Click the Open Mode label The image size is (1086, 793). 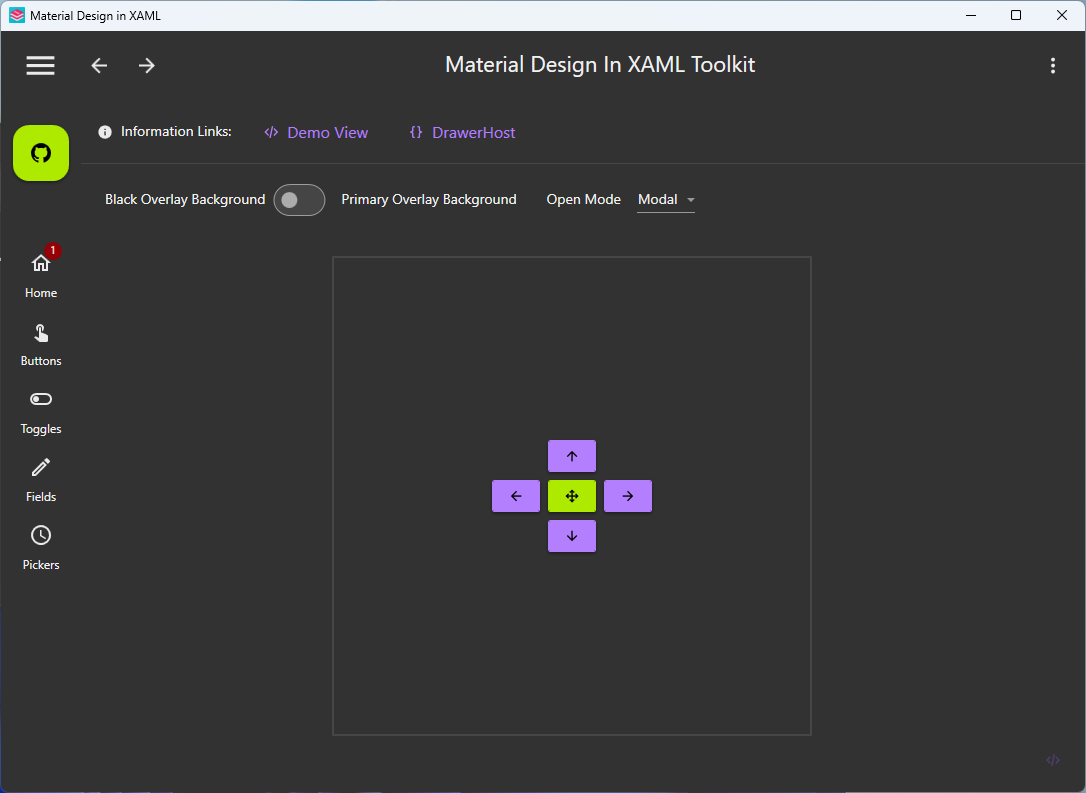(x=583, y=199)
